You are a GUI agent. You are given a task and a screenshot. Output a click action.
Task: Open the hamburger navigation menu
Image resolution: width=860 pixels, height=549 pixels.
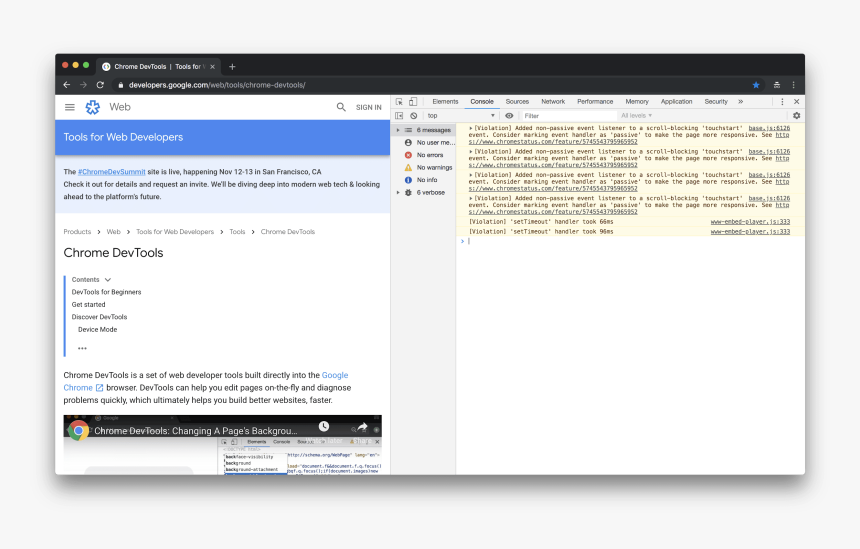pos(70,107)
